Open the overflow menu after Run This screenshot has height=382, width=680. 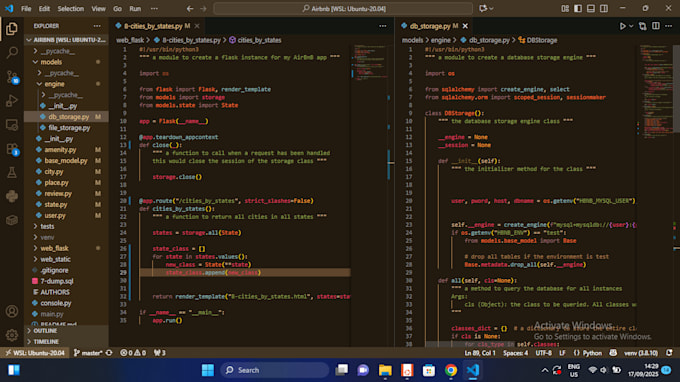click(154, 9)
